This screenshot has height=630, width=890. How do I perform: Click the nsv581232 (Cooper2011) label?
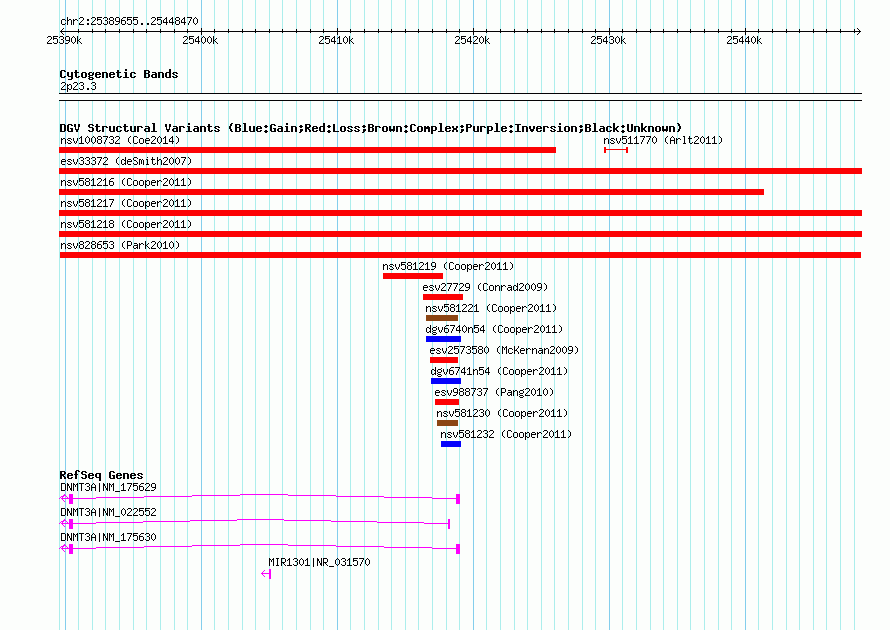506,434
